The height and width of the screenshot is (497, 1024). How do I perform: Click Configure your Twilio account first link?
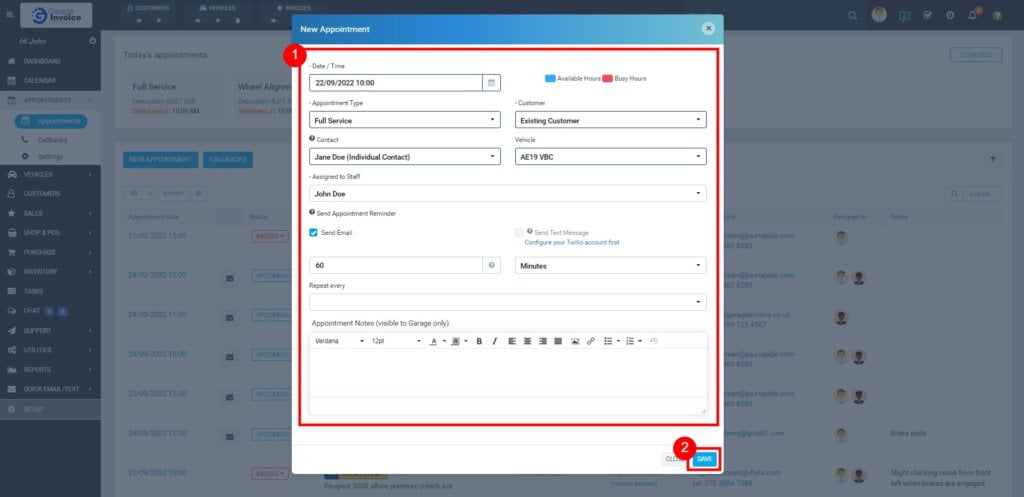[572, 242]
